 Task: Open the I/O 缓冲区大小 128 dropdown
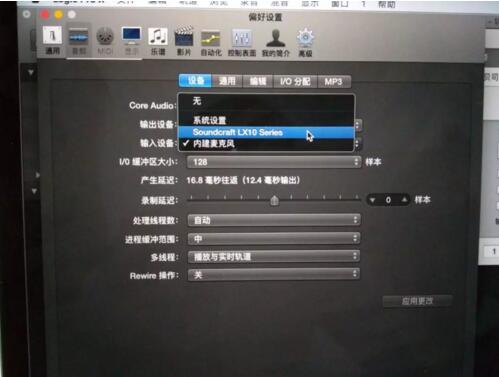(x=274, y=162)
